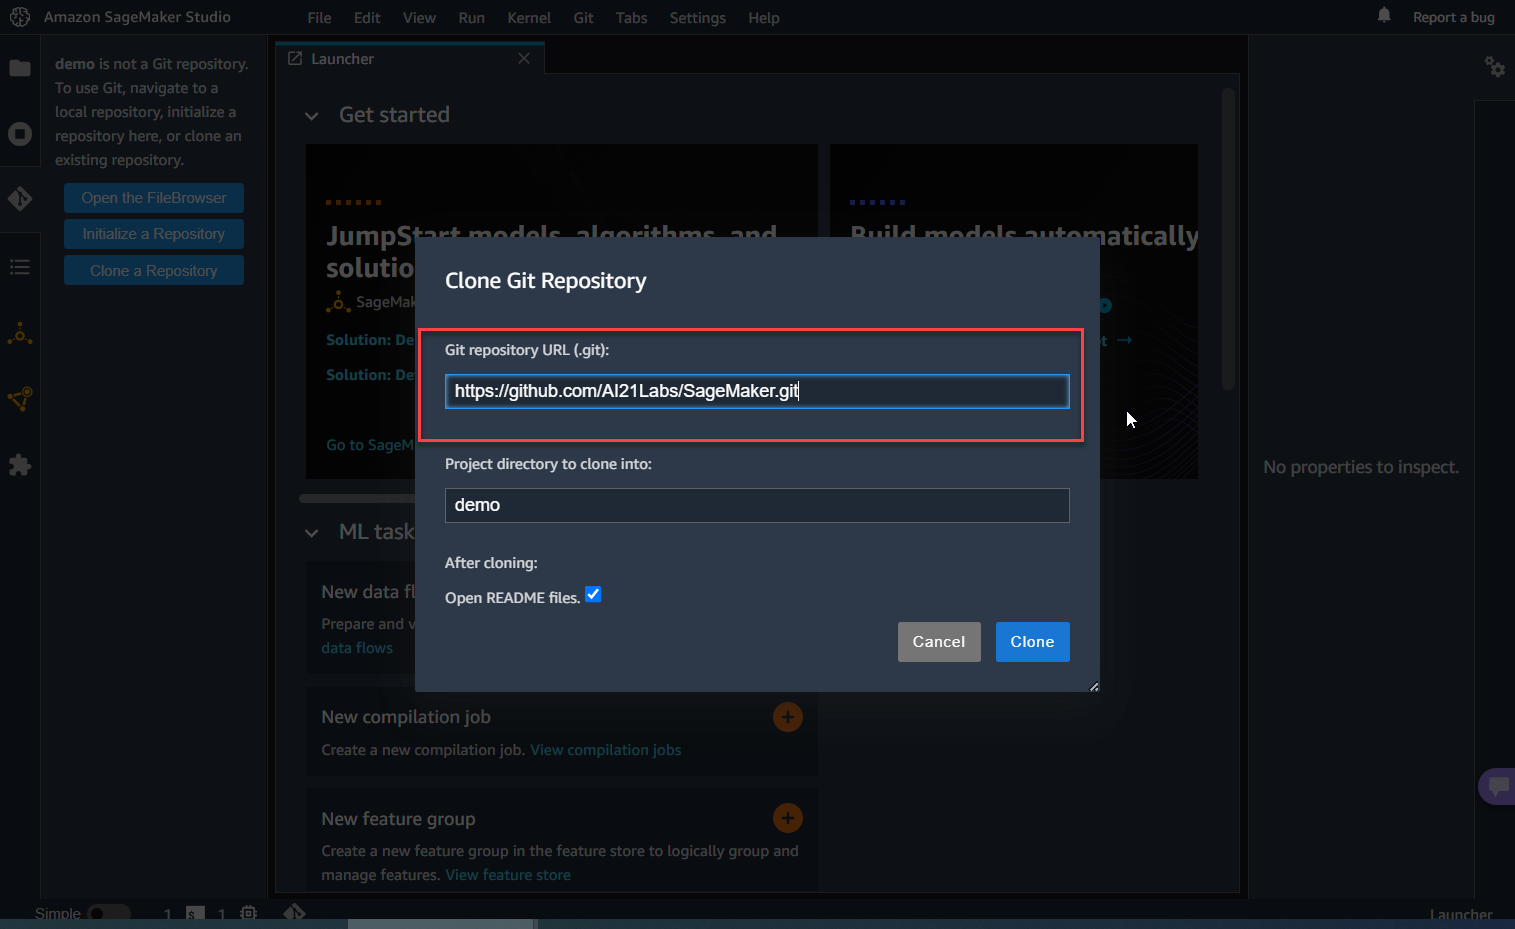Image resolution: width=1515 pixels, height=929 pixels.
Task: Show the table of contents list icon
Action: pos(20,267)
